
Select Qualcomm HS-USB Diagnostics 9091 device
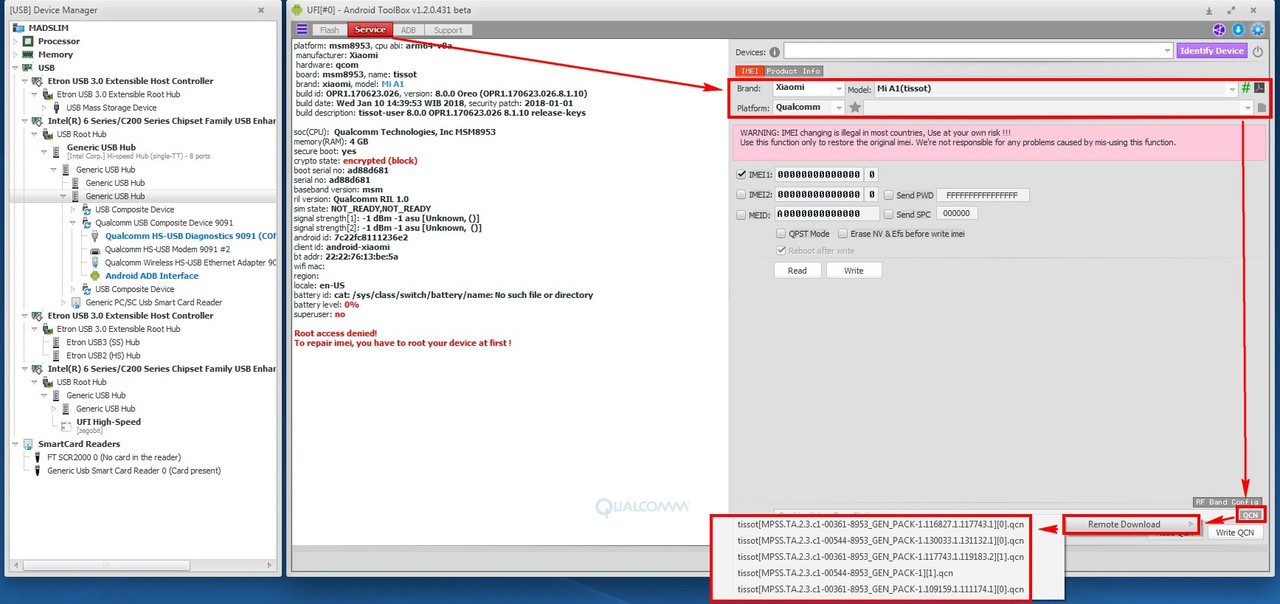pos(190,237)
